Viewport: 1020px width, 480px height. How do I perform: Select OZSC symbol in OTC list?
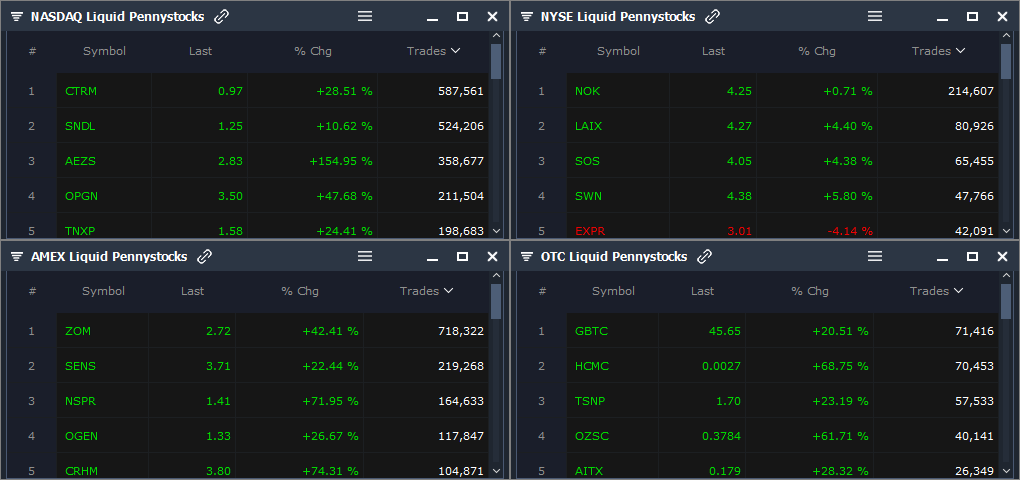pyautogui.click(x=592, y=436)
